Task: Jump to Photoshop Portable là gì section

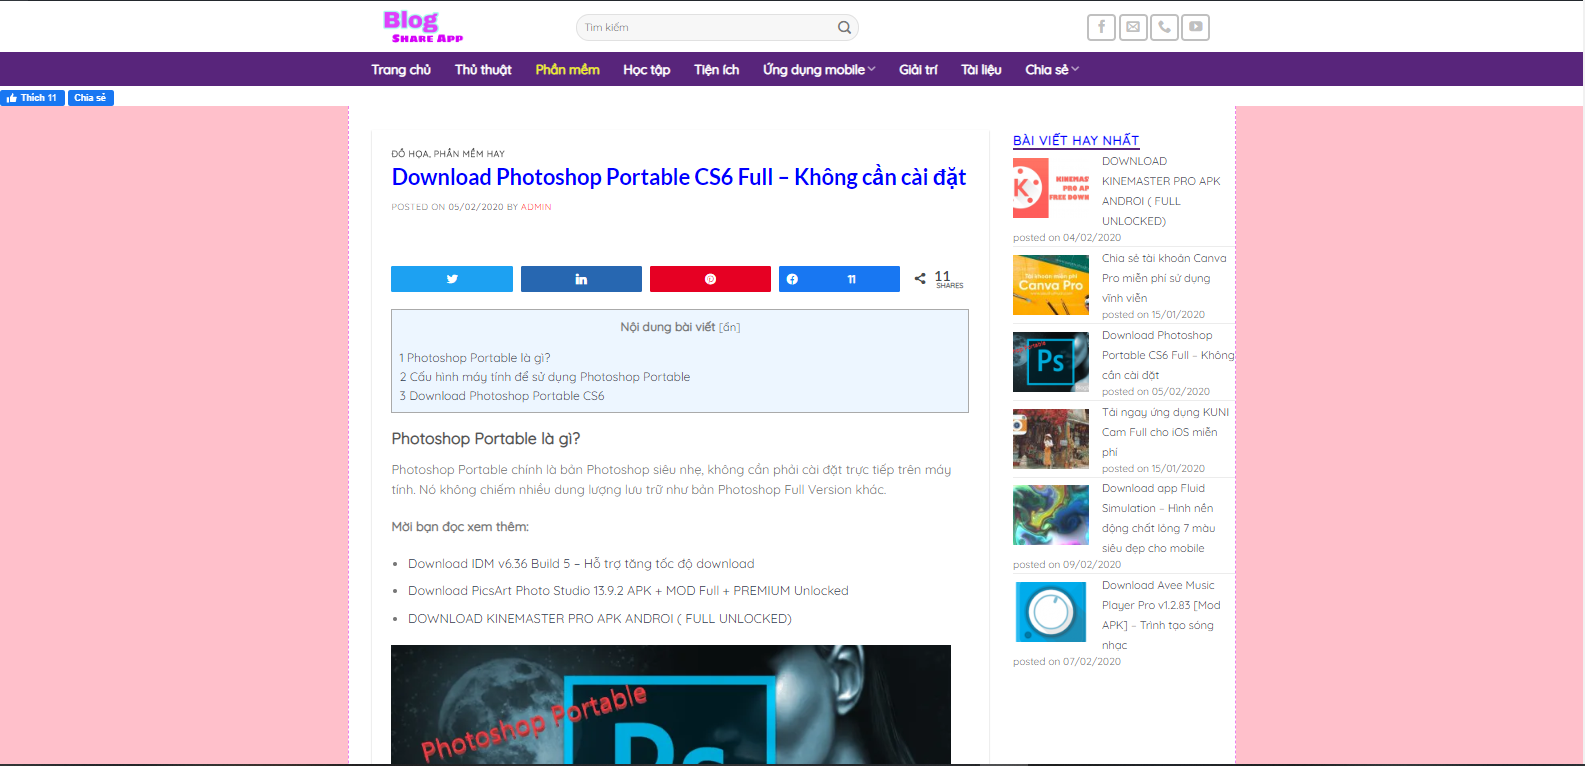Action: click(x=475, y=358)
